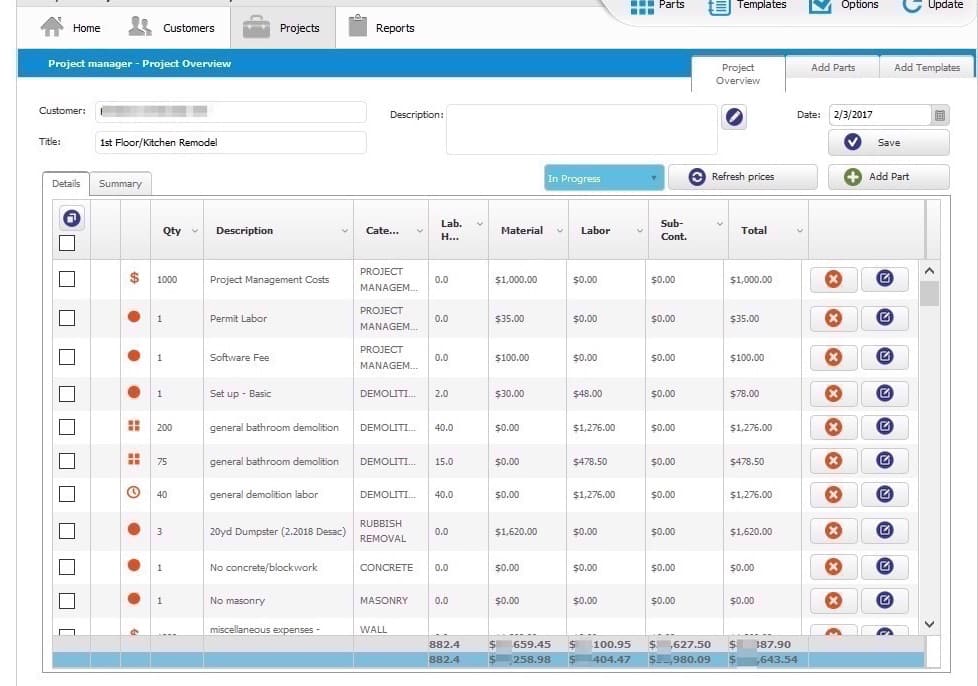Open the Templates list icon

(x=719, y=7)
